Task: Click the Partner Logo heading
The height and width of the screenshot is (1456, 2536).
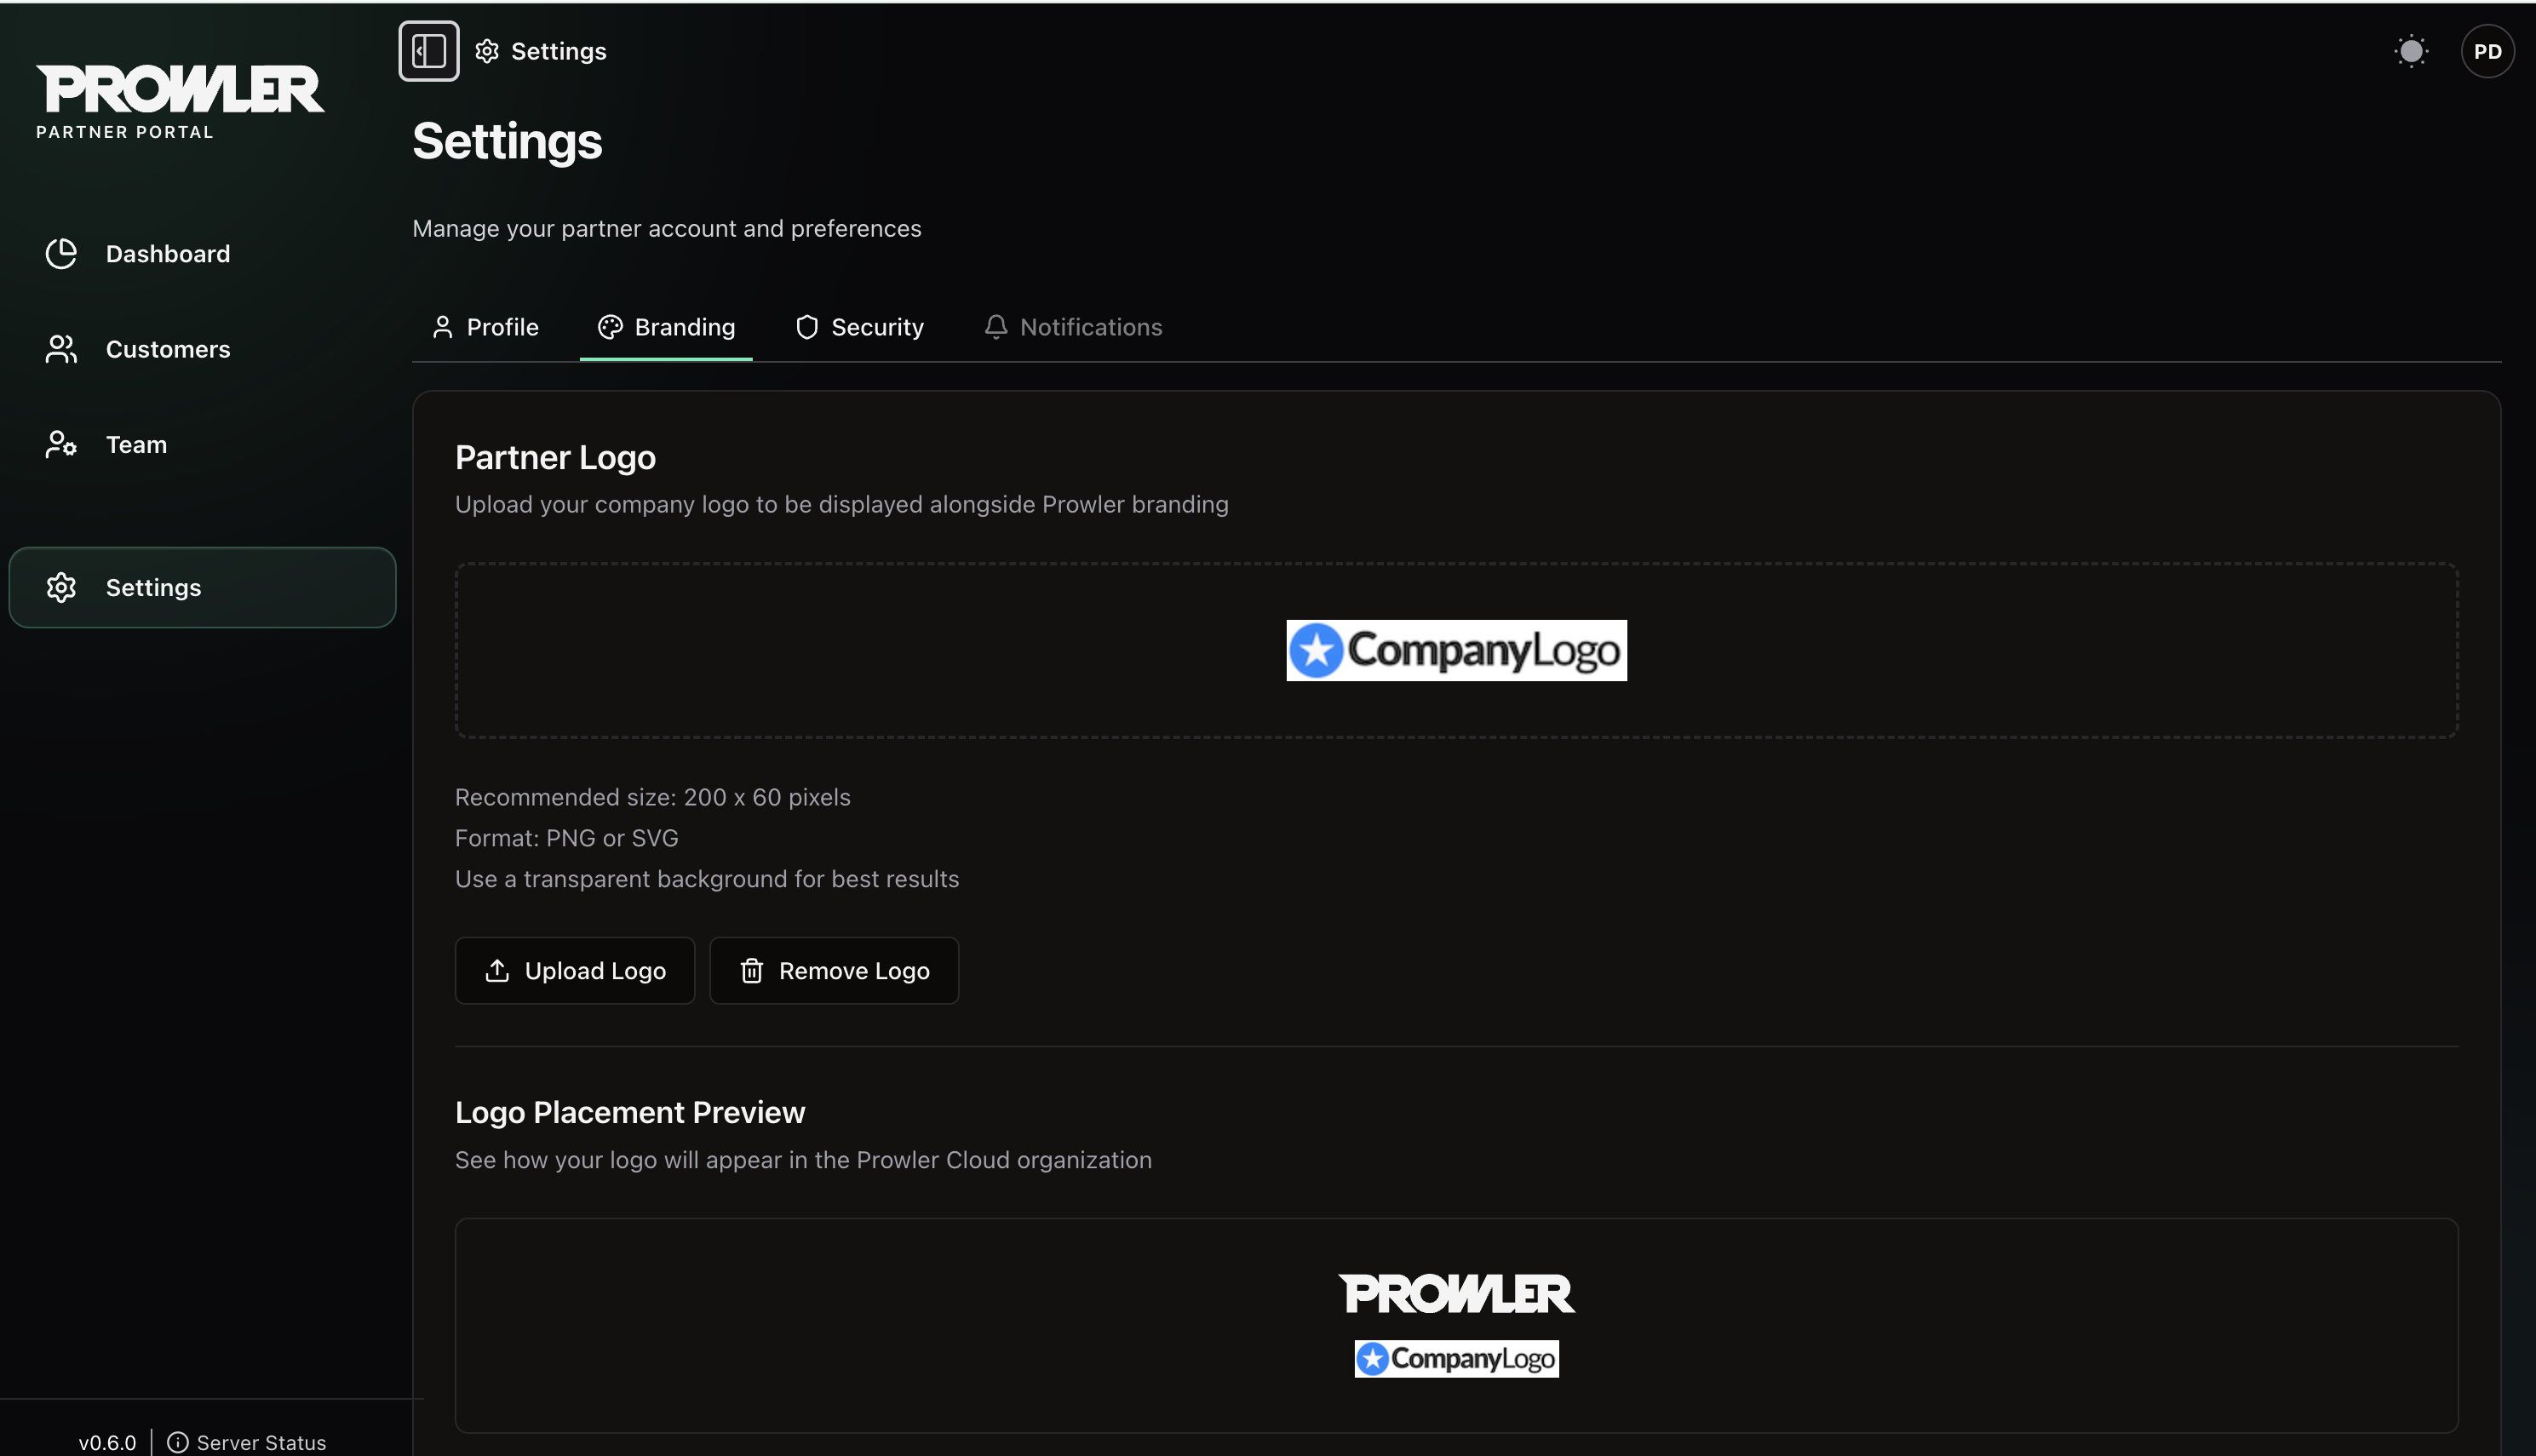Action: click(x=555, y=457)
